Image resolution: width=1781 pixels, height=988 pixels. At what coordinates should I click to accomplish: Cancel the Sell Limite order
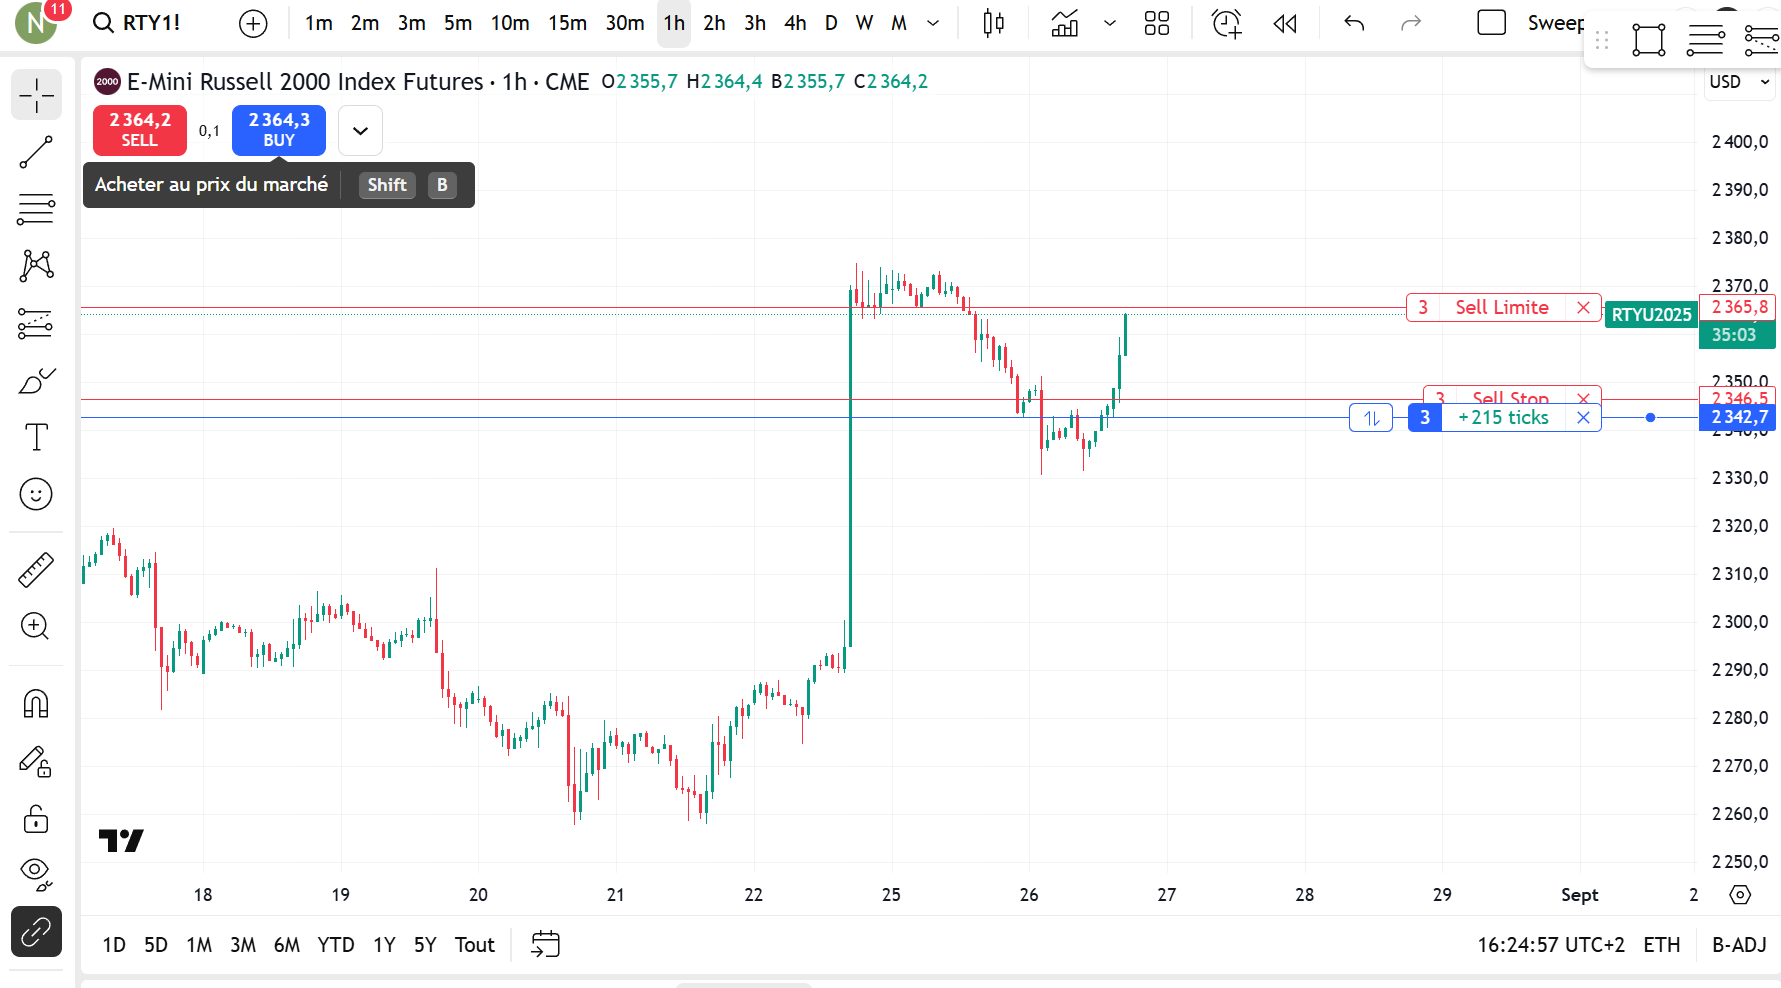1583,308
